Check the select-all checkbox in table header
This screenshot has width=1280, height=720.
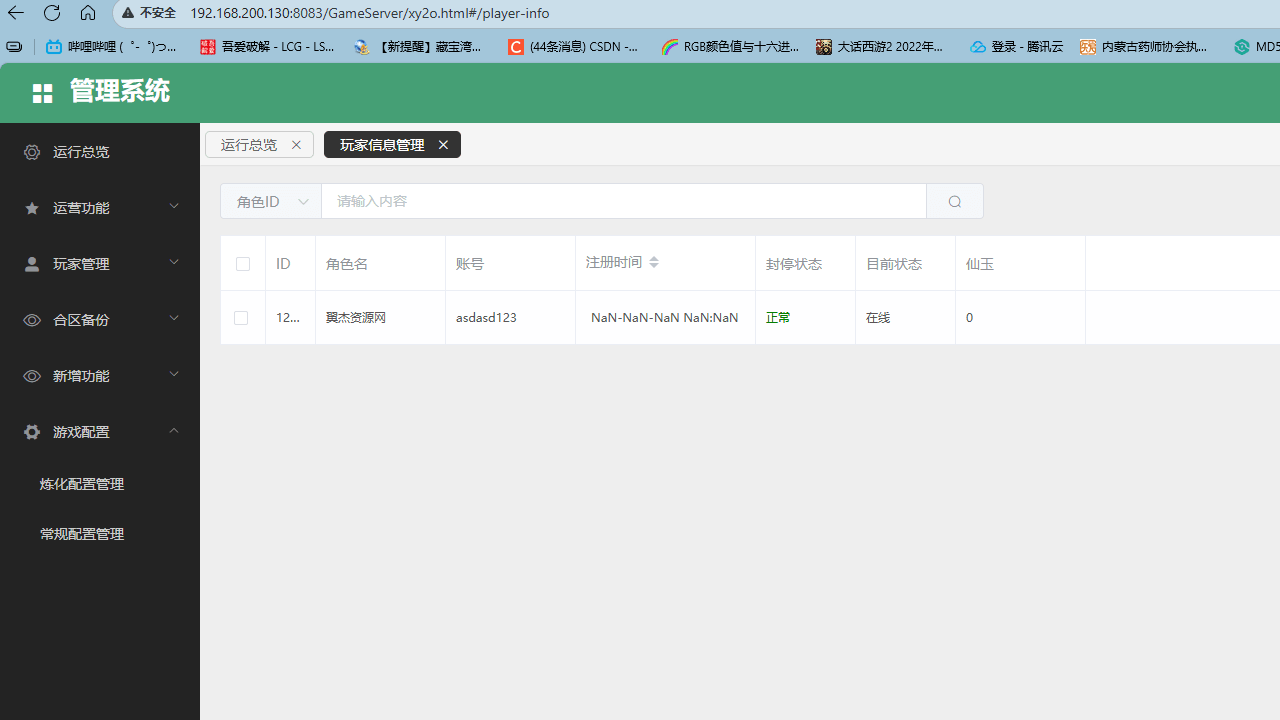pos(242,263)
